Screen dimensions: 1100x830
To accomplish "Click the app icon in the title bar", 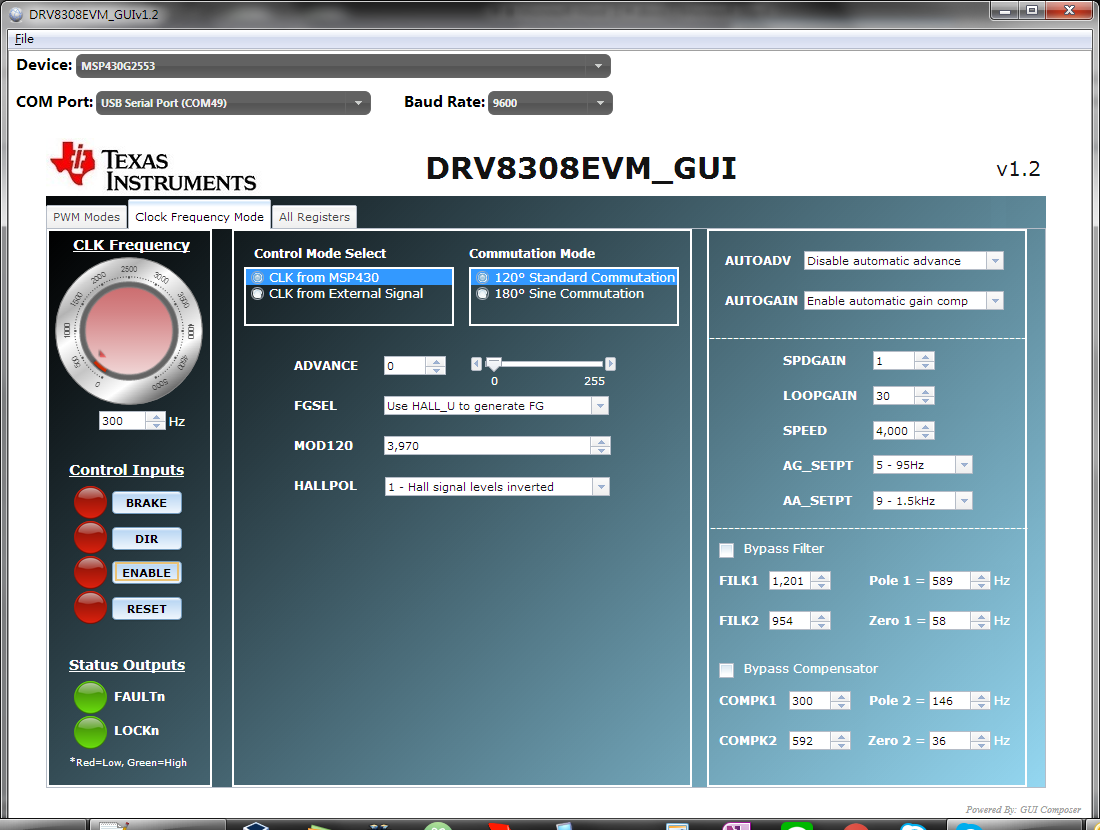I will (16, 13).
